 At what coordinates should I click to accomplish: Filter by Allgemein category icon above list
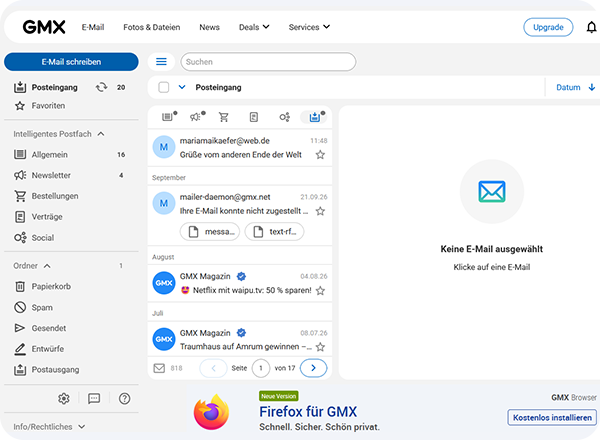pyautogui.click(x=168, y=117)
